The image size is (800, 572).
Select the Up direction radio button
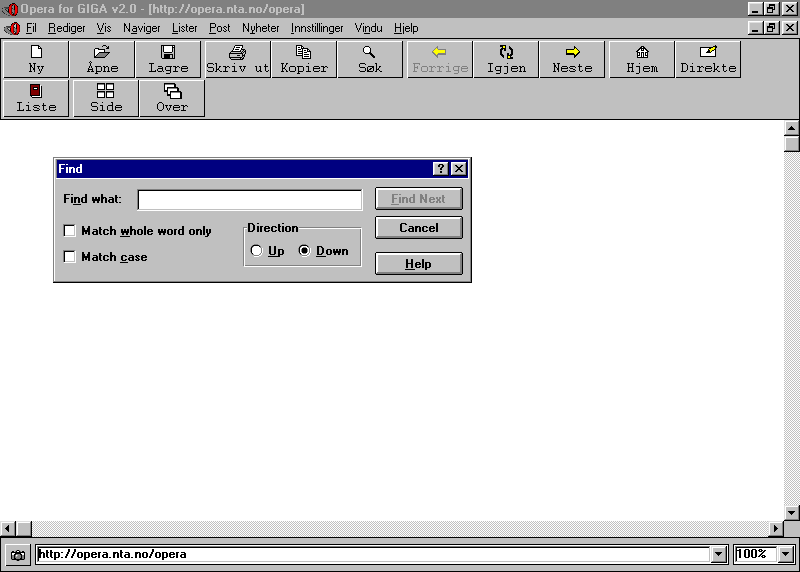(x=256, y=251)
